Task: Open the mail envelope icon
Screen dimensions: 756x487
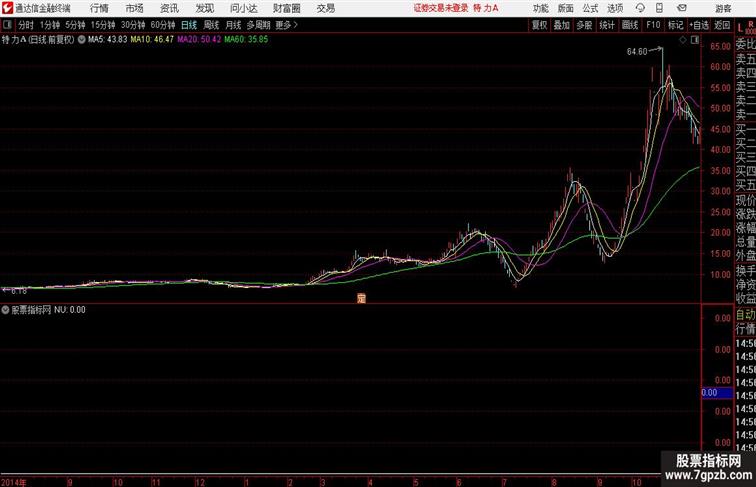Action: pyautogui.click(x=682, y=8)
